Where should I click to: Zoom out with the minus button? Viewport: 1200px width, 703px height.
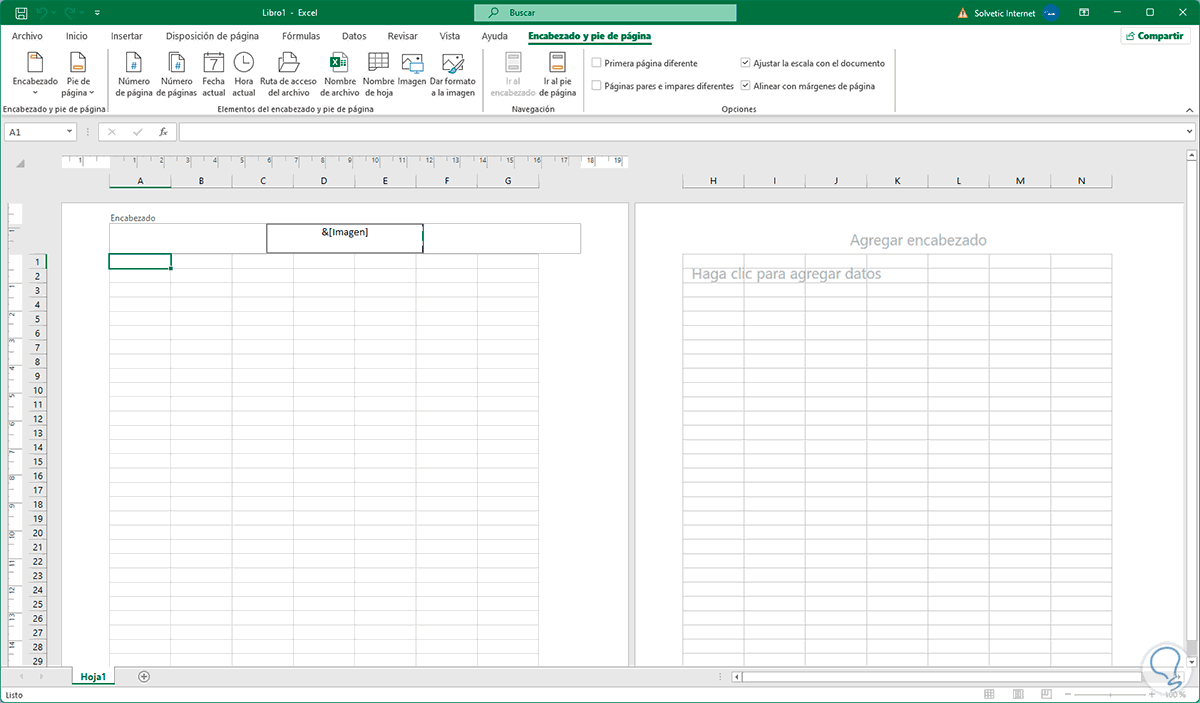pyautogui.click(x=1069, y=694)
